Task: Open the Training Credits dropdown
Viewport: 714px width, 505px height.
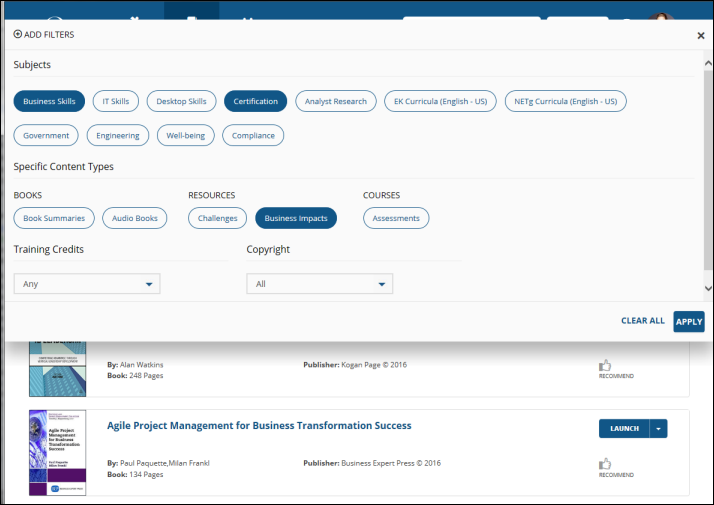Action: (x=87, y=284)
